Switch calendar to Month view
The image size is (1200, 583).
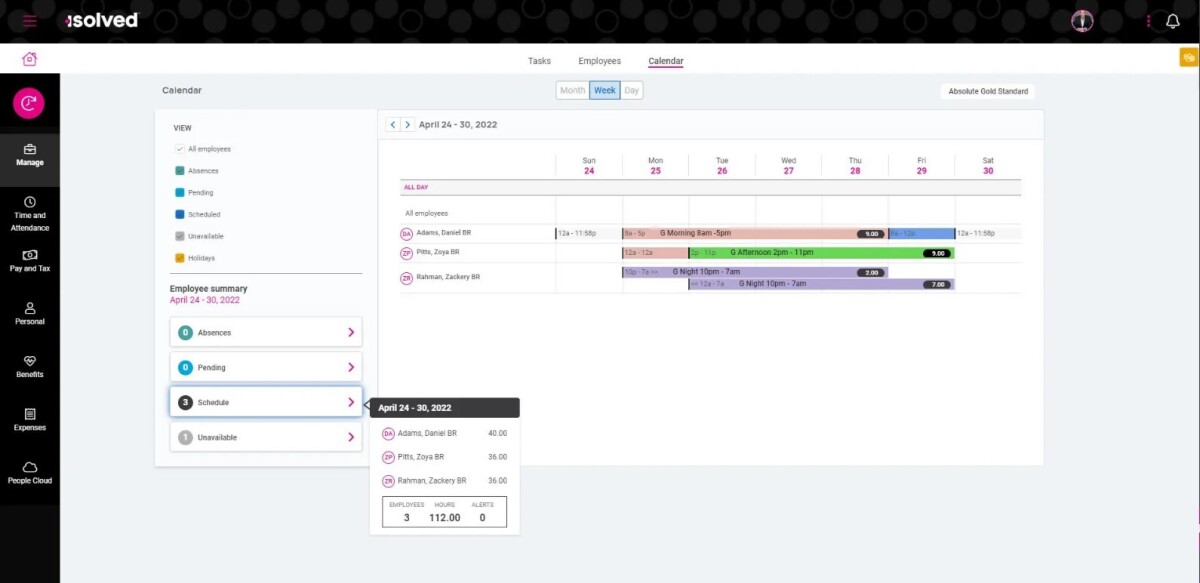[x=572, y=90]
